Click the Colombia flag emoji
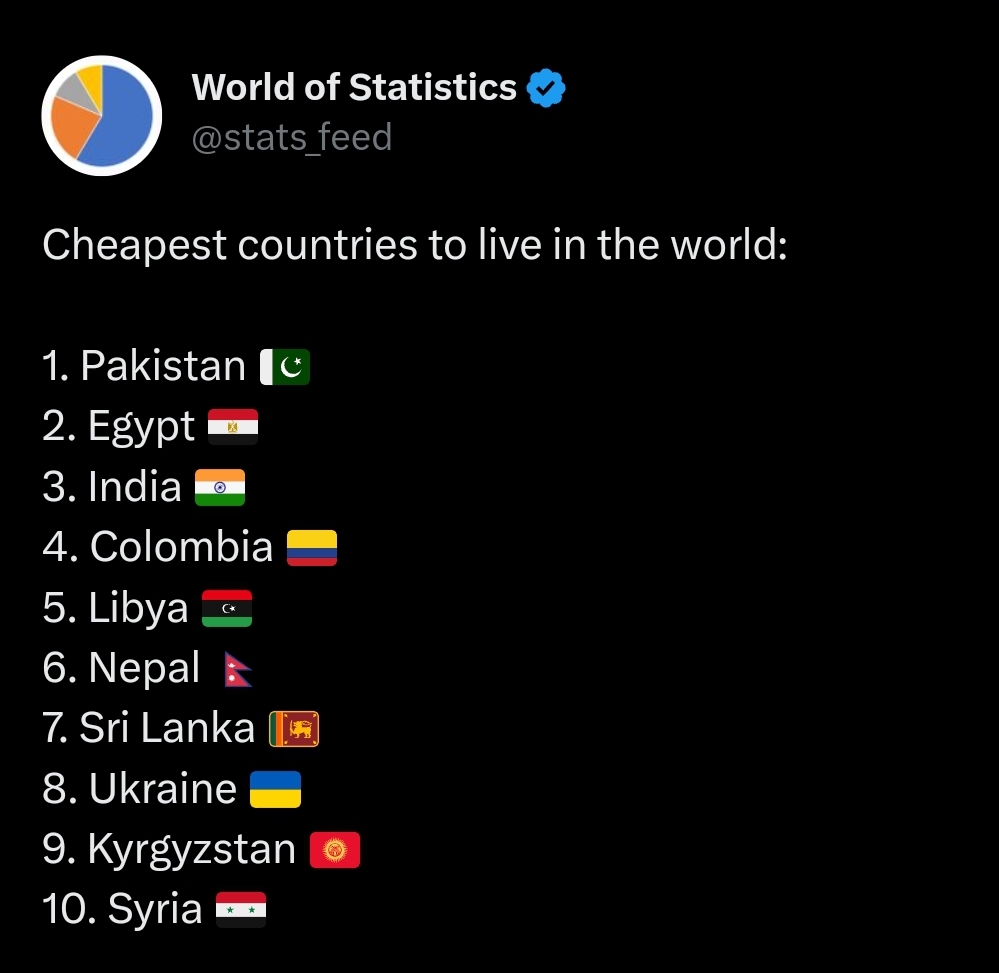 pyautogui.click(x=312, y=548)
